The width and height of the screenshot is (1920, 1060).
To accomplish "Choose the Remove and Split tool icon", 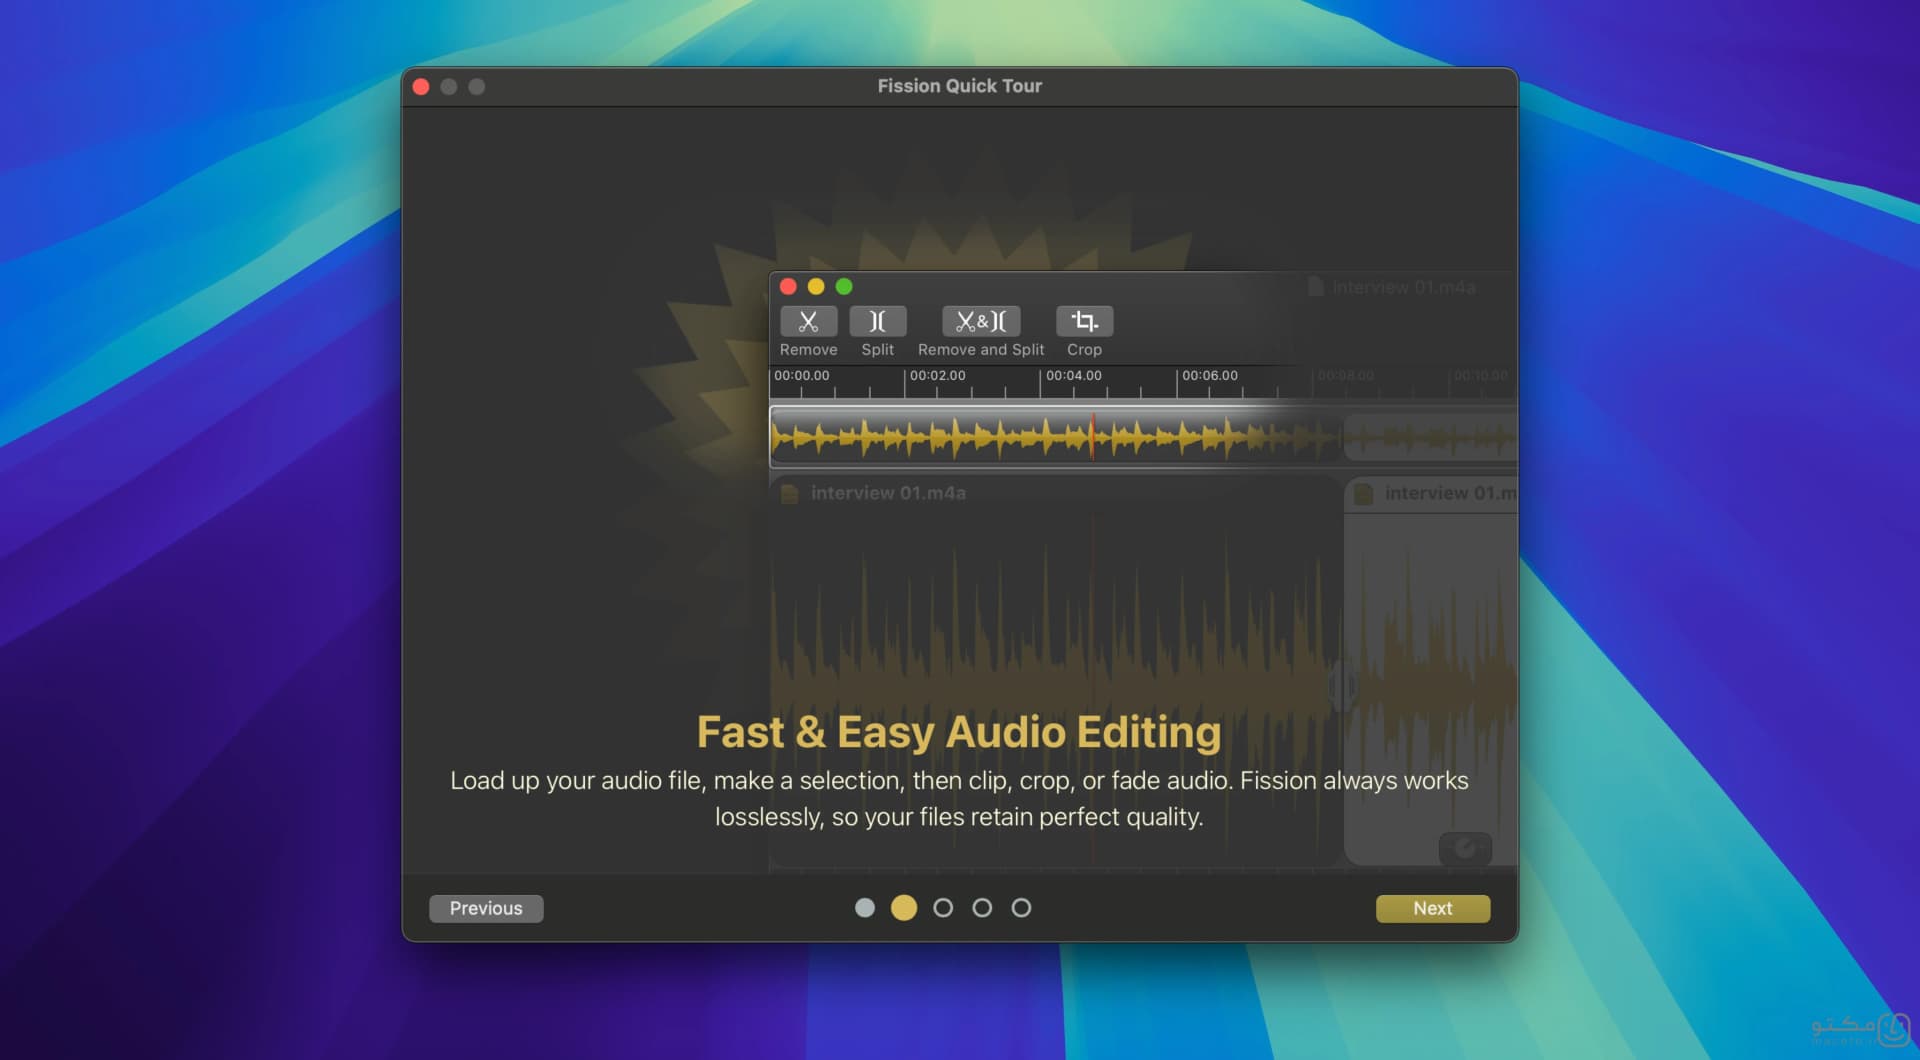I will coord(981,321).
